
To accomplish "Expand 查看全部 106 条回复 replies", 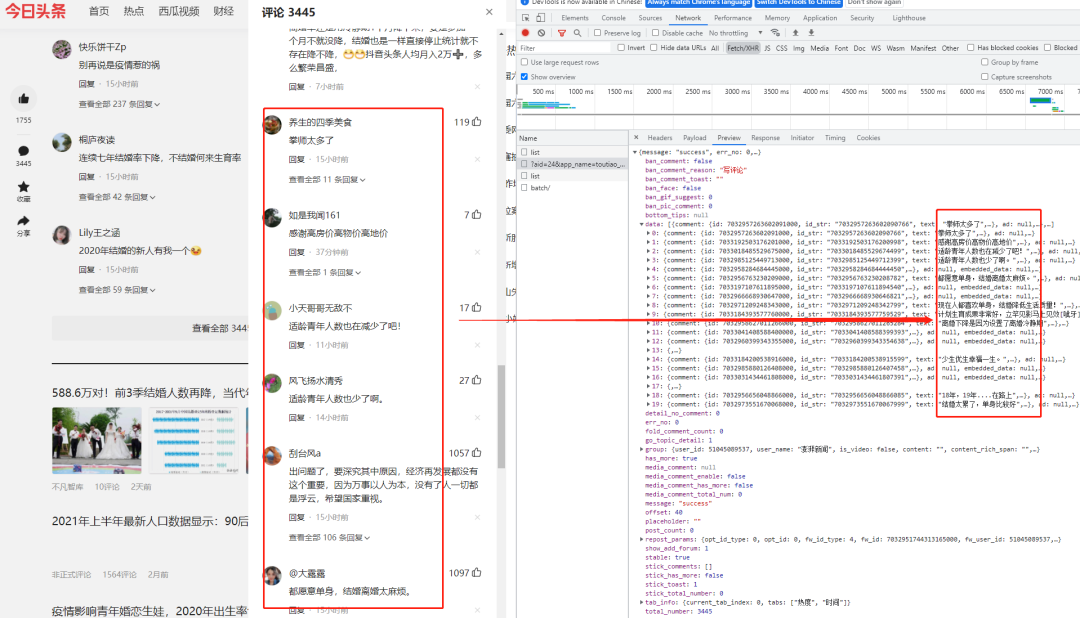I will tap(329, 537).
